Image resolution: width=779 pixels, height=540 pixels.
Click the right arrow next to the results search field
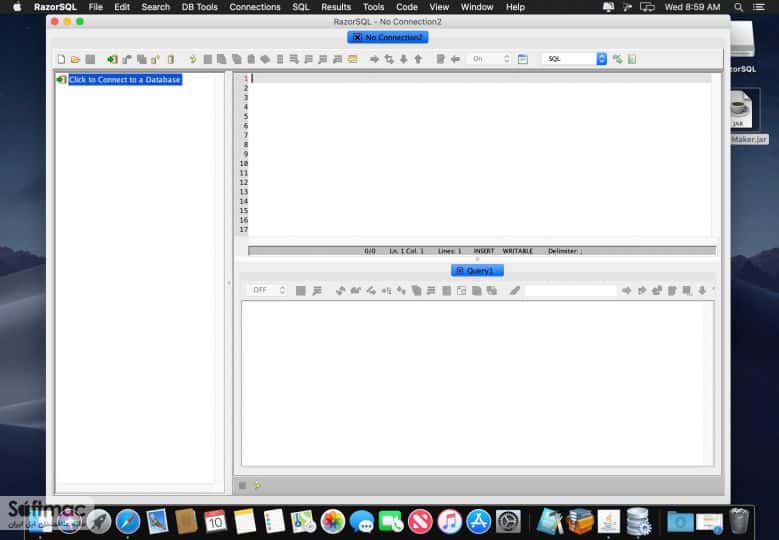626,290
